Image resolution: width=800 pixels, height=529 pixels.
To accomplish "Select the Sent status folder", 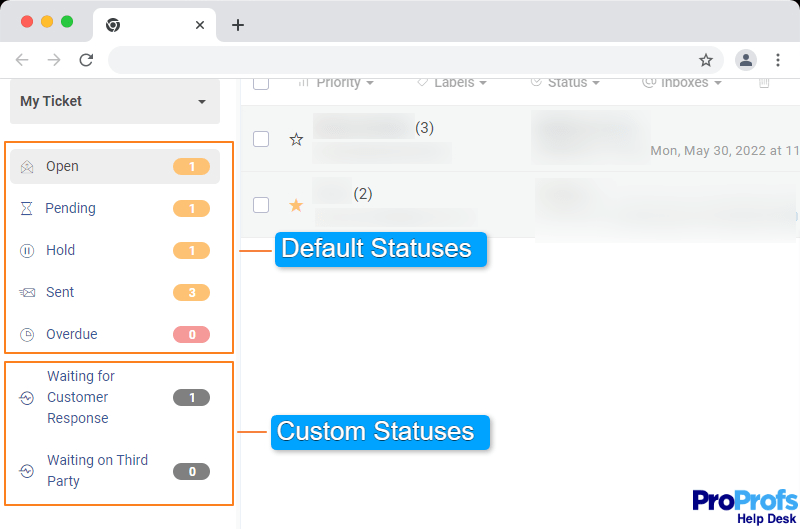I will [115, 292].
